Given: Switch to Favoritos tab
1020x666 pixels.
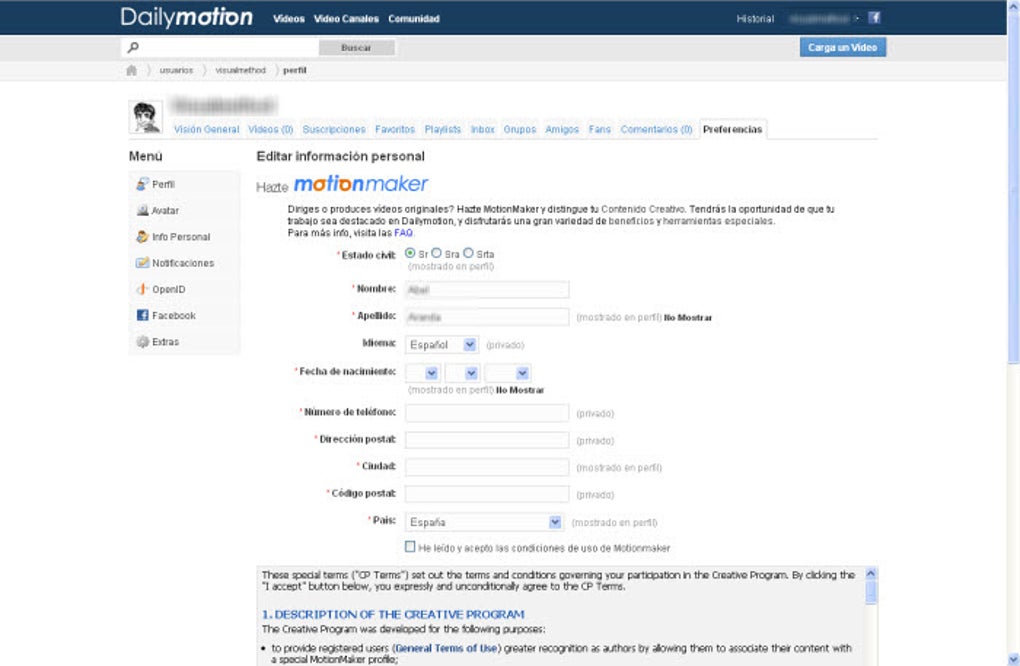Looking at the screenshot, I should (395, 129).
